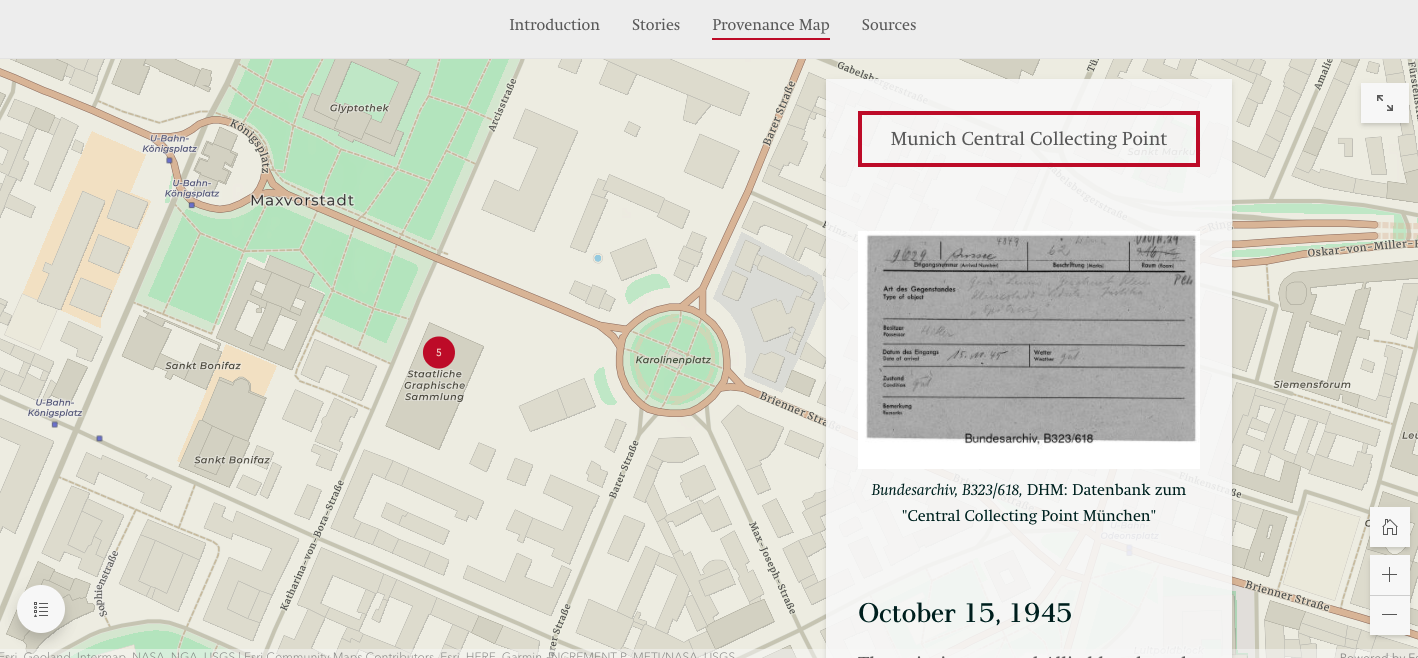The height and width of the screenshot is (658, 1418).
Task: Click the small blue dot on map
Action: coord(598,258)
